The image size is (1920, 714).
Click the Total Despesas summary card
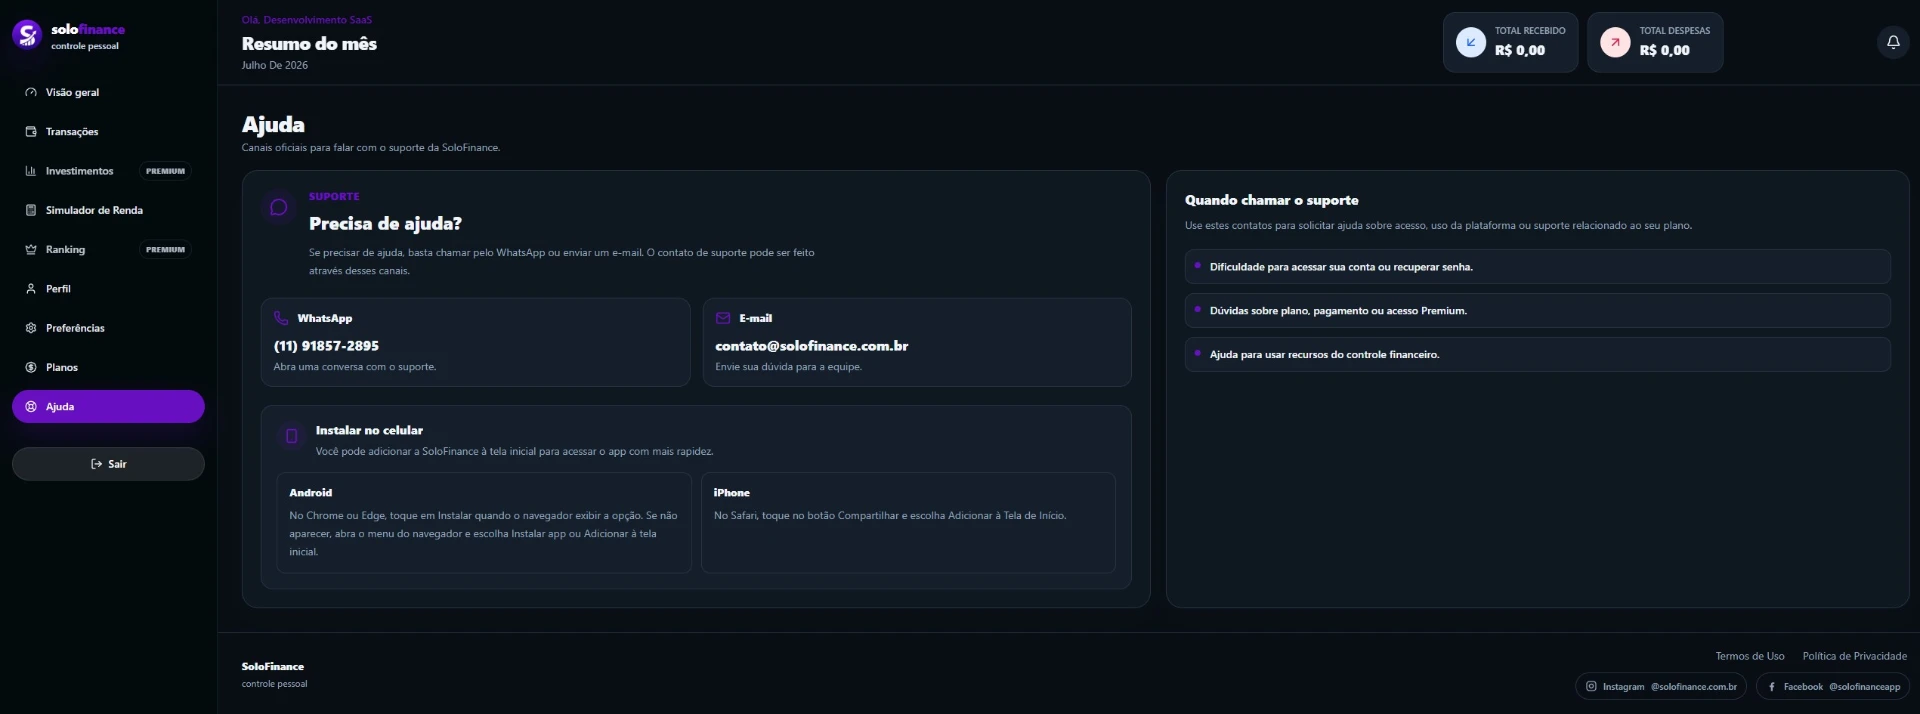[1655, 42]
